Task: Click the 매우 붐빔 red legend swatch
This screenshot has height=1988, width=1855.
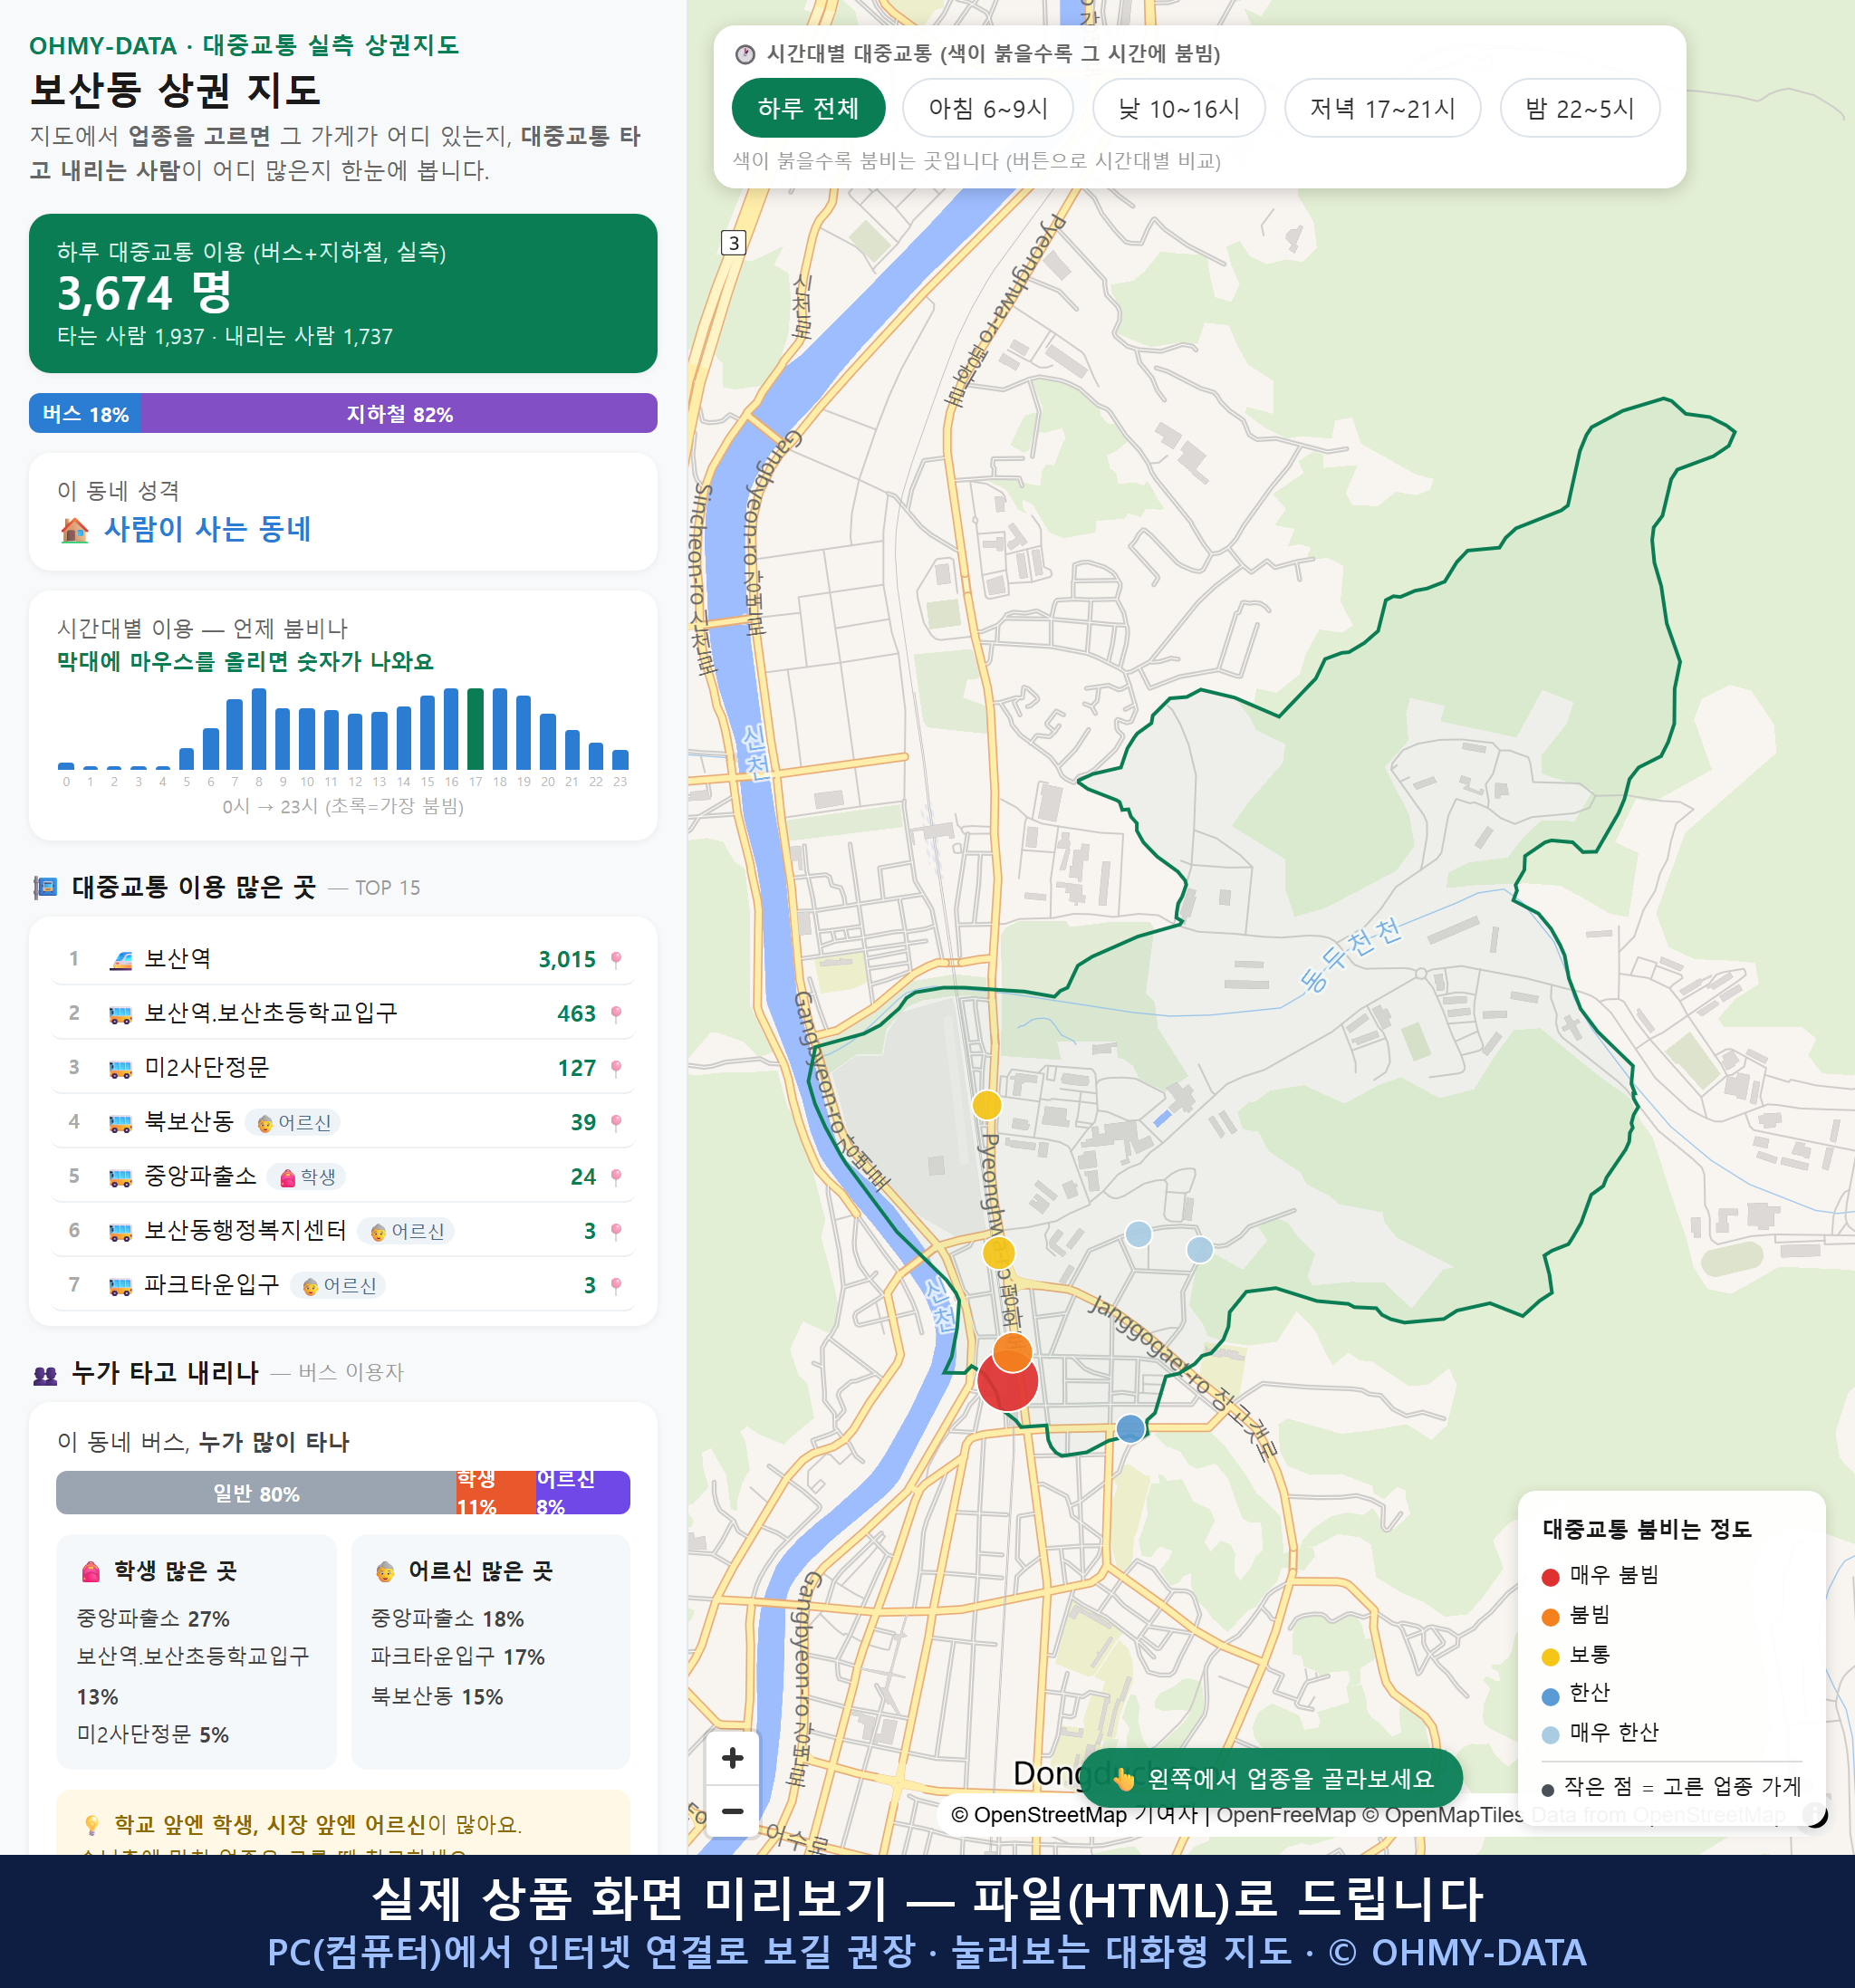Action: [x=1551, y=1577]
